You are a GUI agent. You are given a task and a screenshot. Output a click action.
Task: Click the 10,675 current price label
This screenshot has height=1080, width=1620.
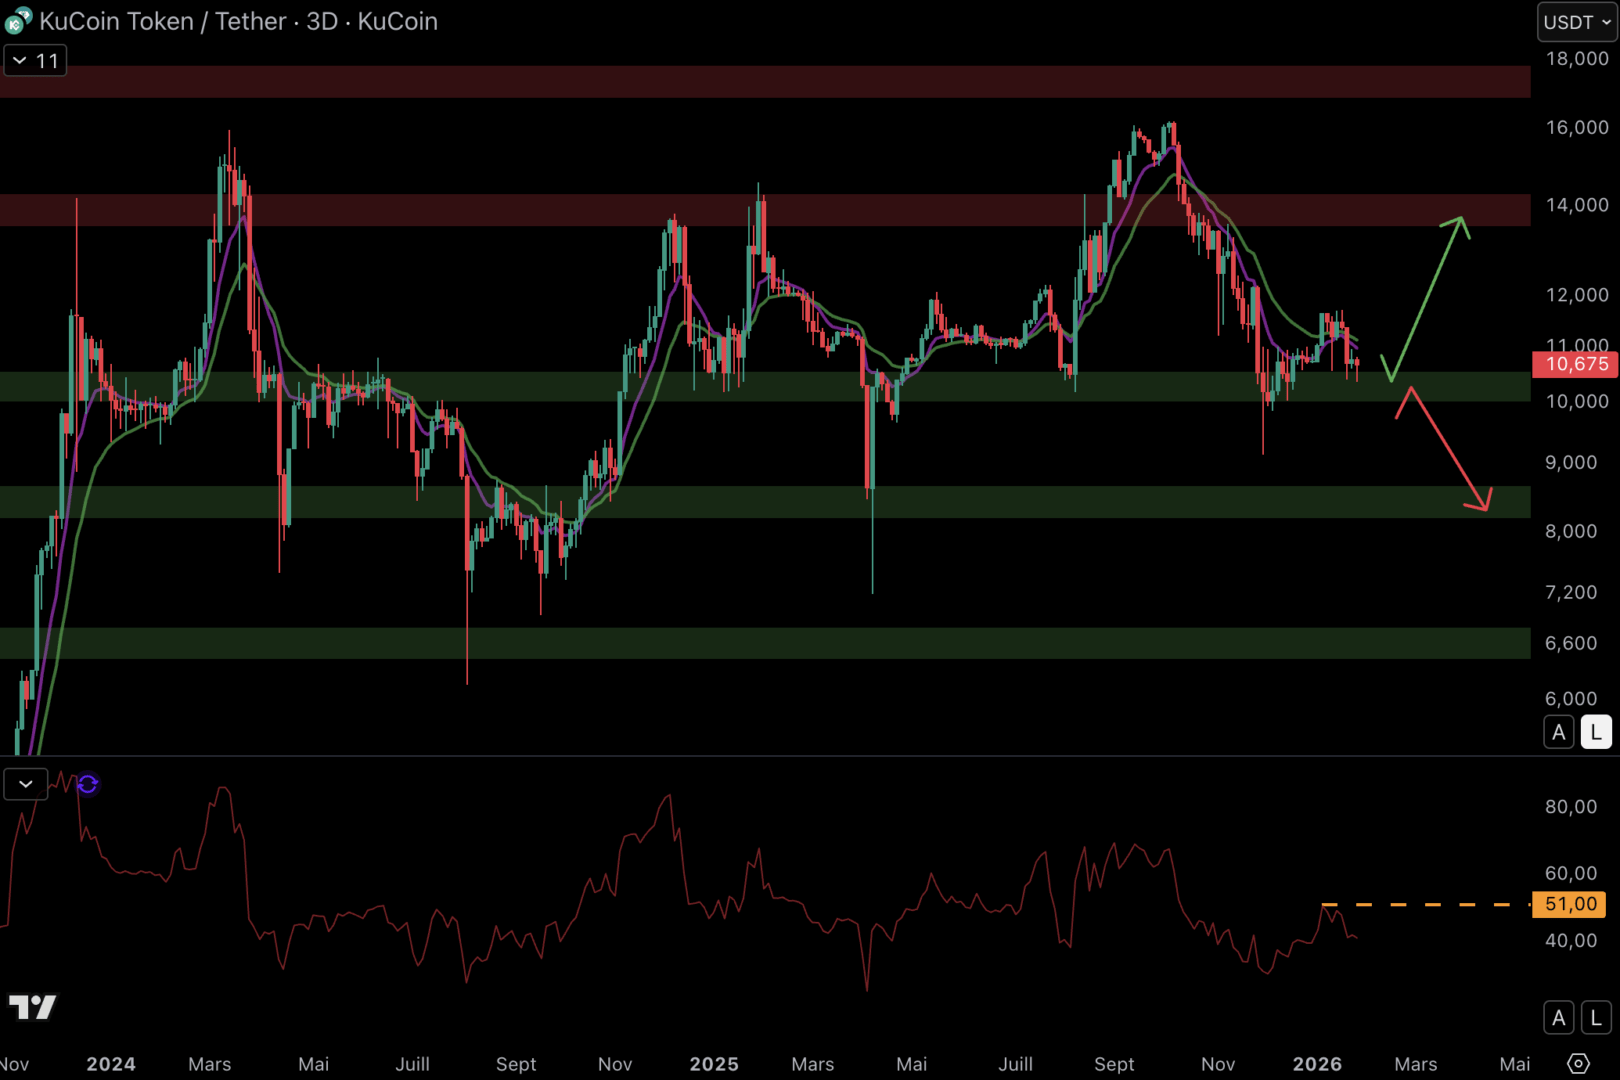[x=1575, y=364]
